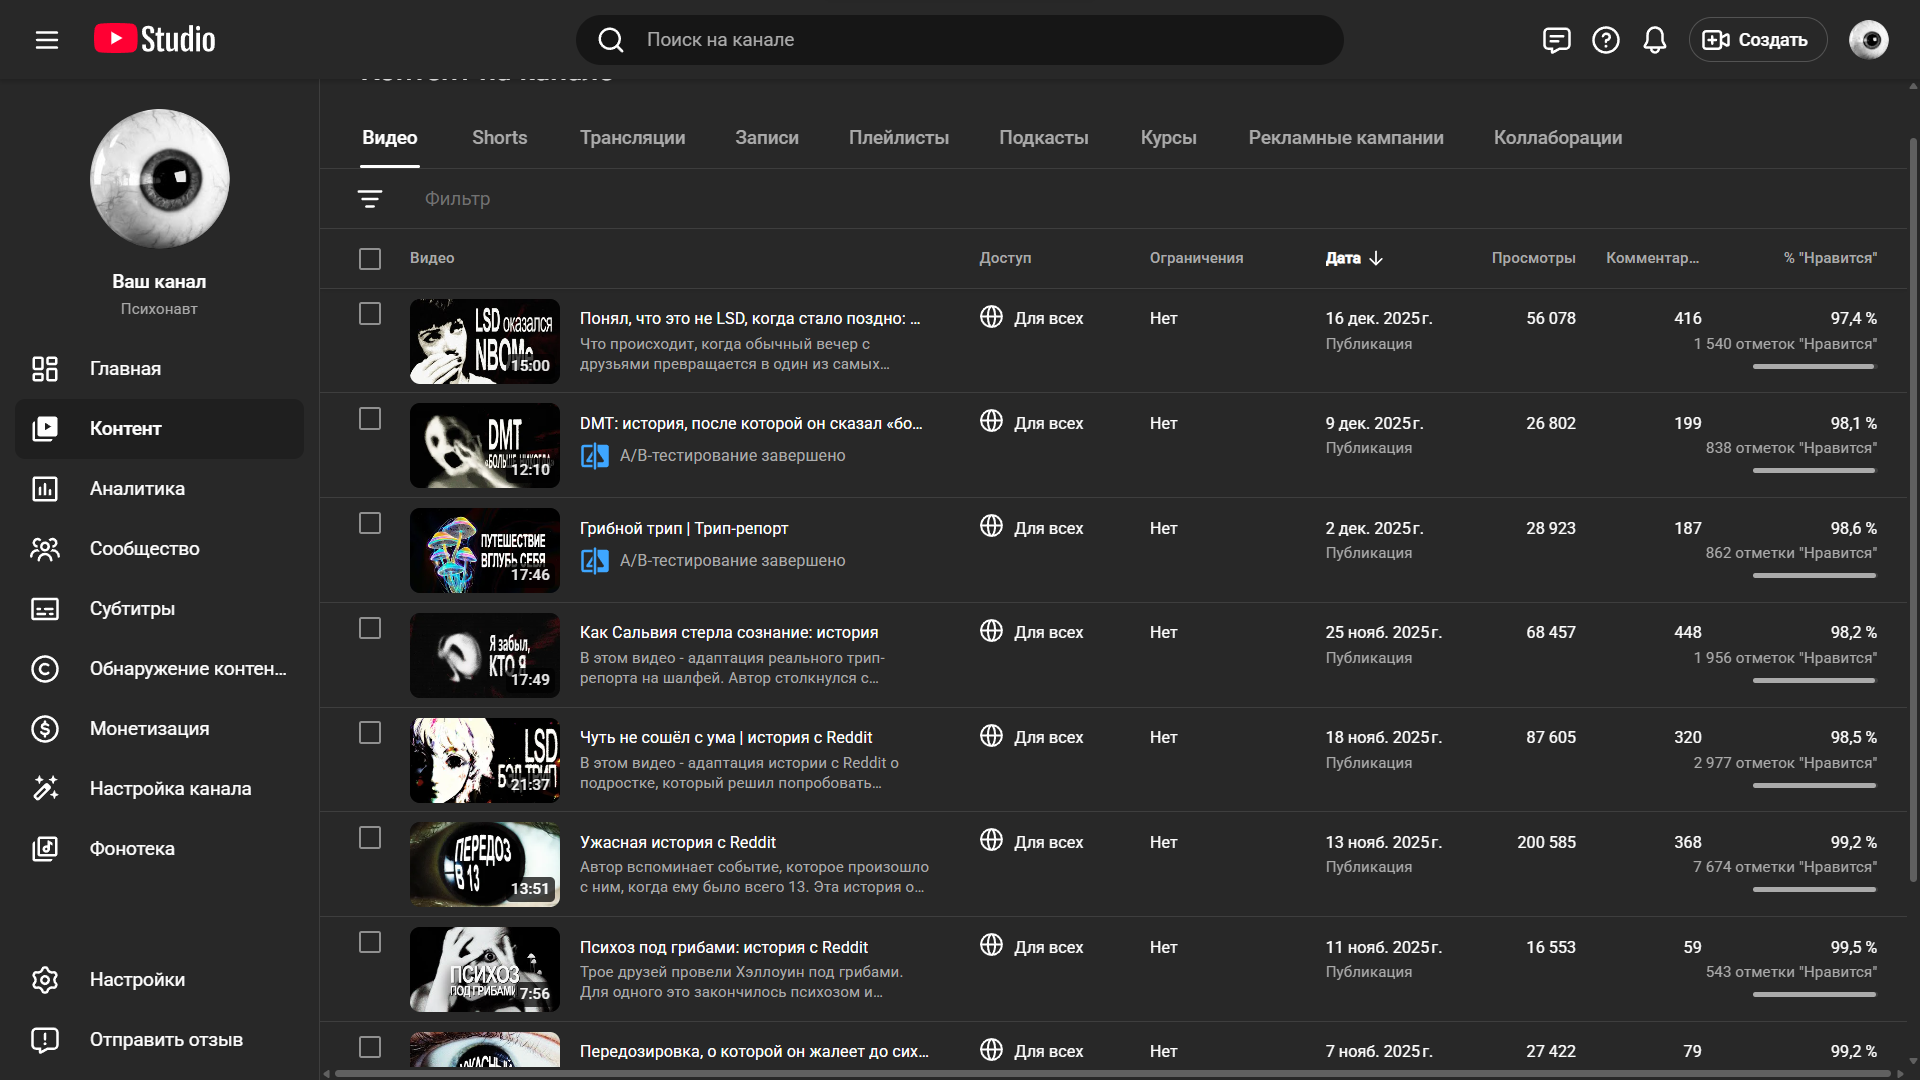The width and height of the screenshot is (1920, 1080).
Task: Switch to the Shorts tab
Action: click(499, 138)
